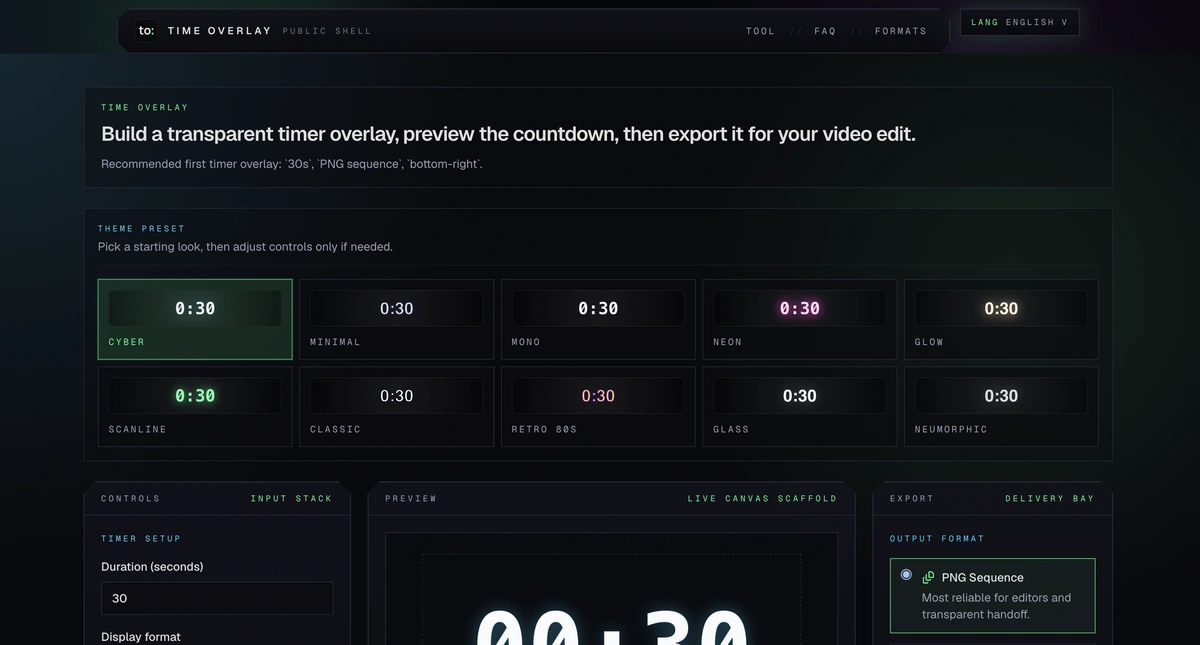1200x645 pixels.
Task: Click 'Most reliable for editors' description text
Action: pyautogui.click(x=996, y=606)
